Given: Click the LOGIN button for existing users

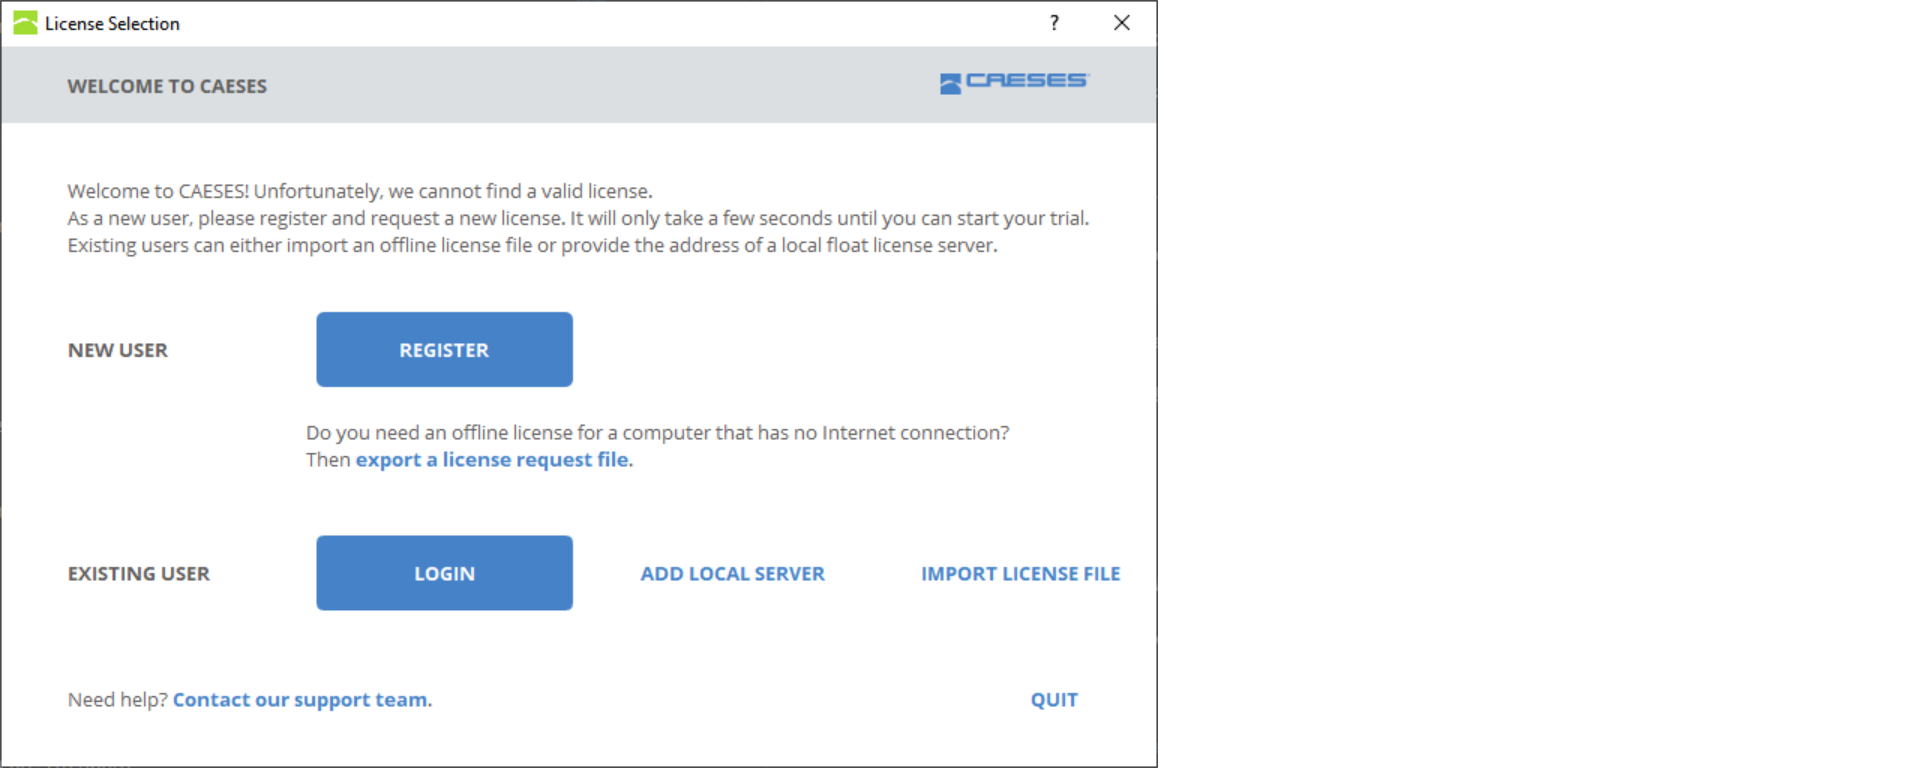Looking at the screenshot, I should pos(444,573).
